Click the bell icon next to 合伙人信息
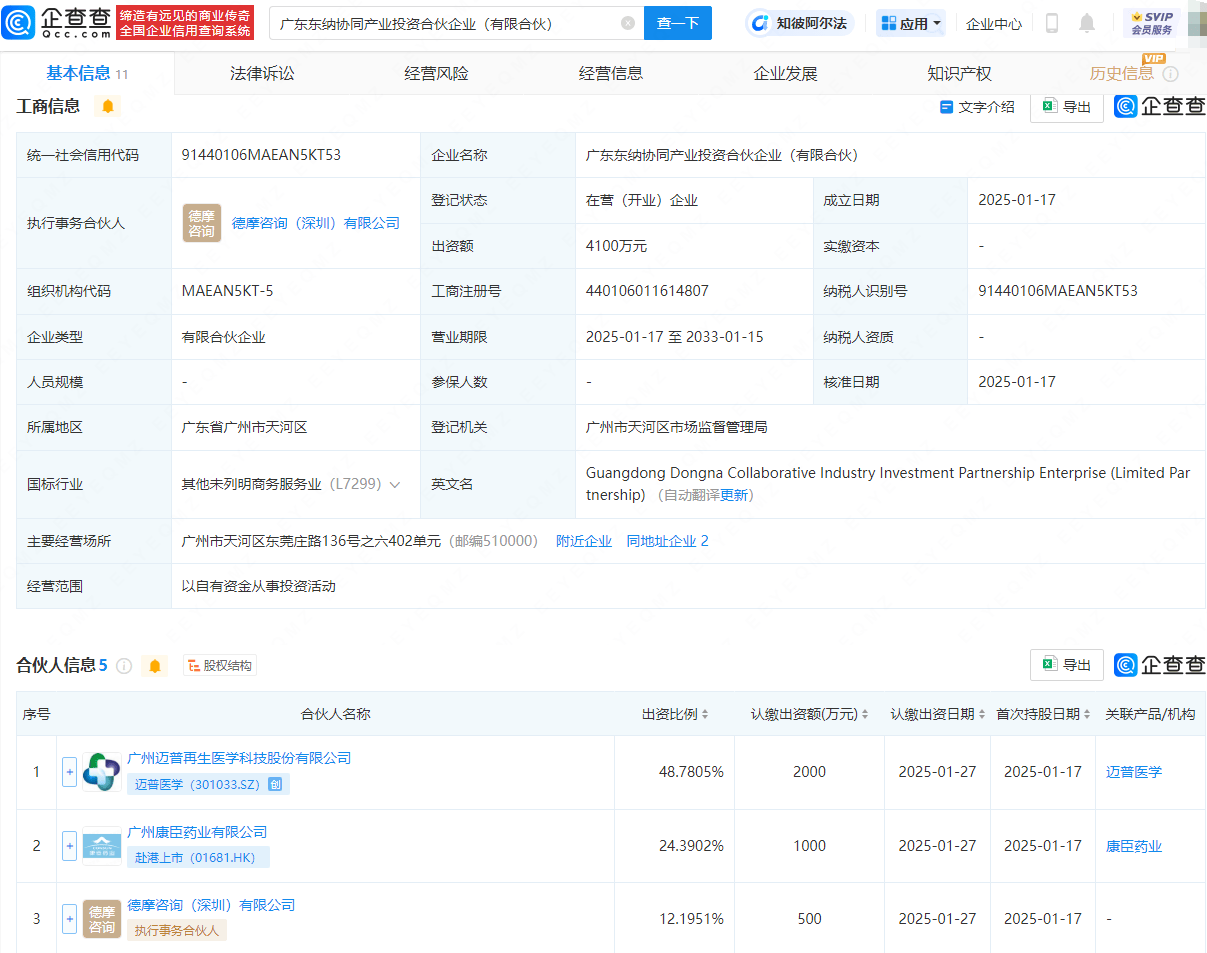This screenshot has width=1207, height=953. pos(154,666)
